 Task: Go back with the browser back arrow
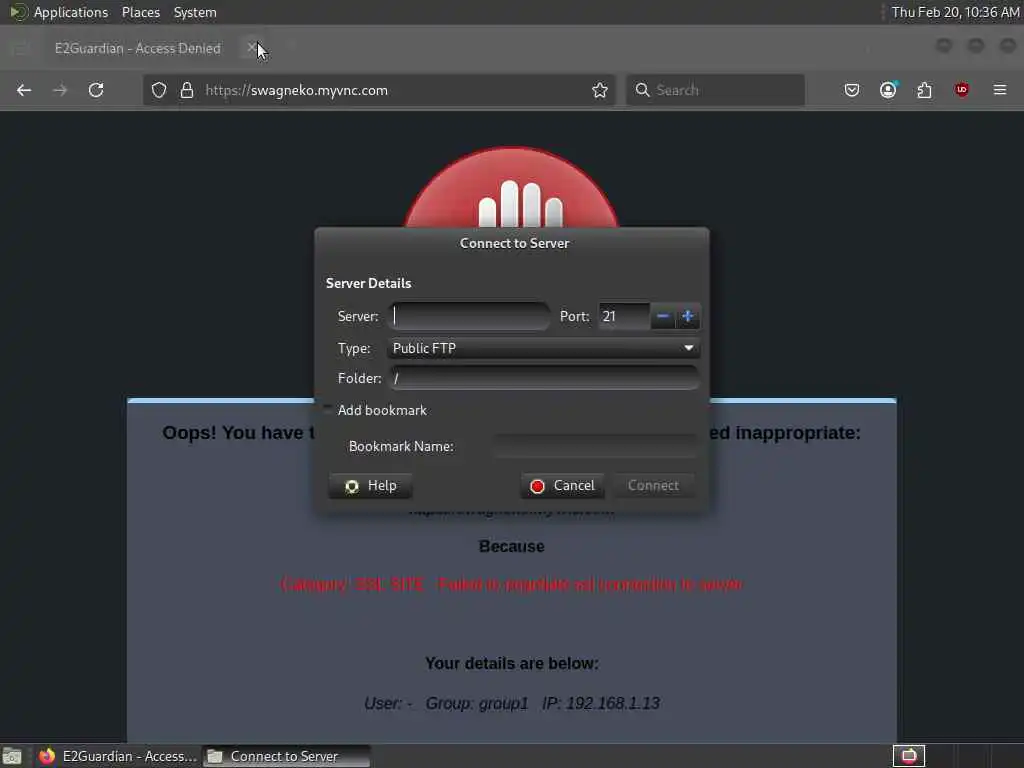point(24,90)
